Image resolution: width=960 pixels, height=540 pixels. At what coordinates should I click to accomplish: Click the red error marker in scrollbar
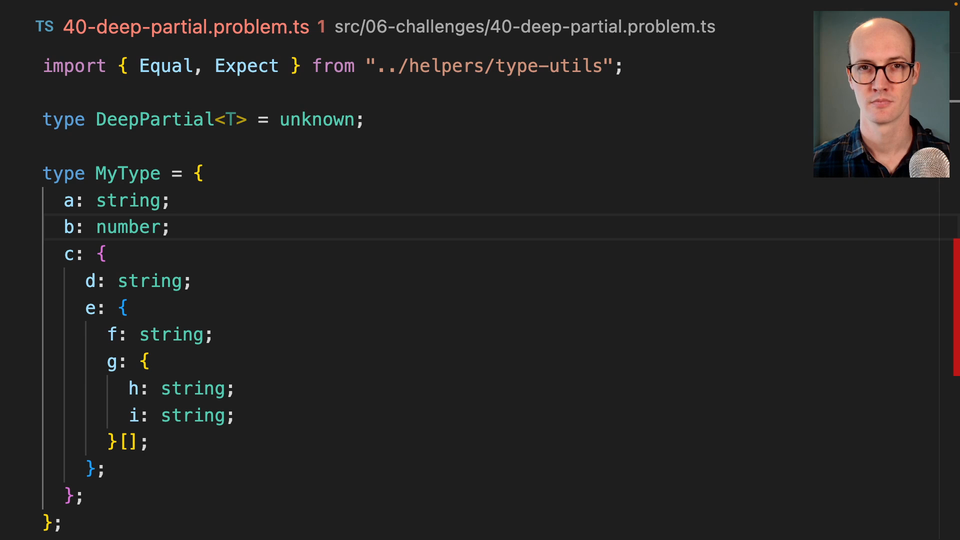(956, 306)
